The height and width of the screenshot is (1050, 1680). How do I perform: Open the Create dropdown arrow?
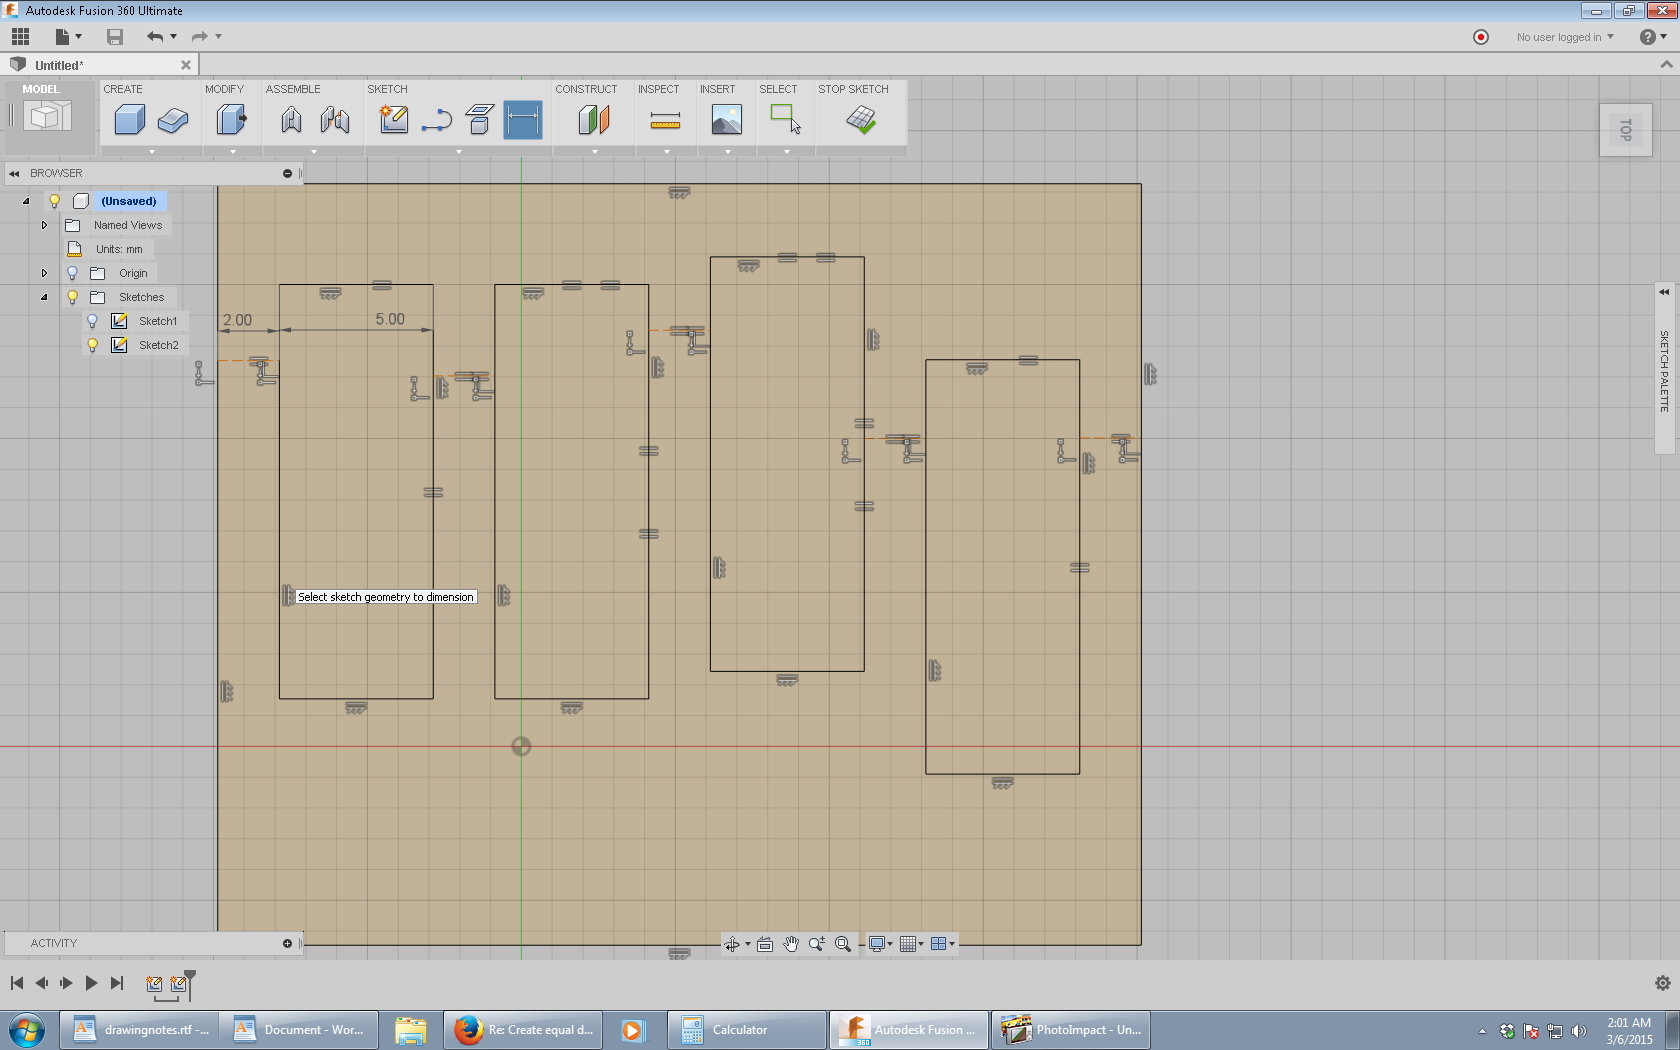tap(152, 151)
